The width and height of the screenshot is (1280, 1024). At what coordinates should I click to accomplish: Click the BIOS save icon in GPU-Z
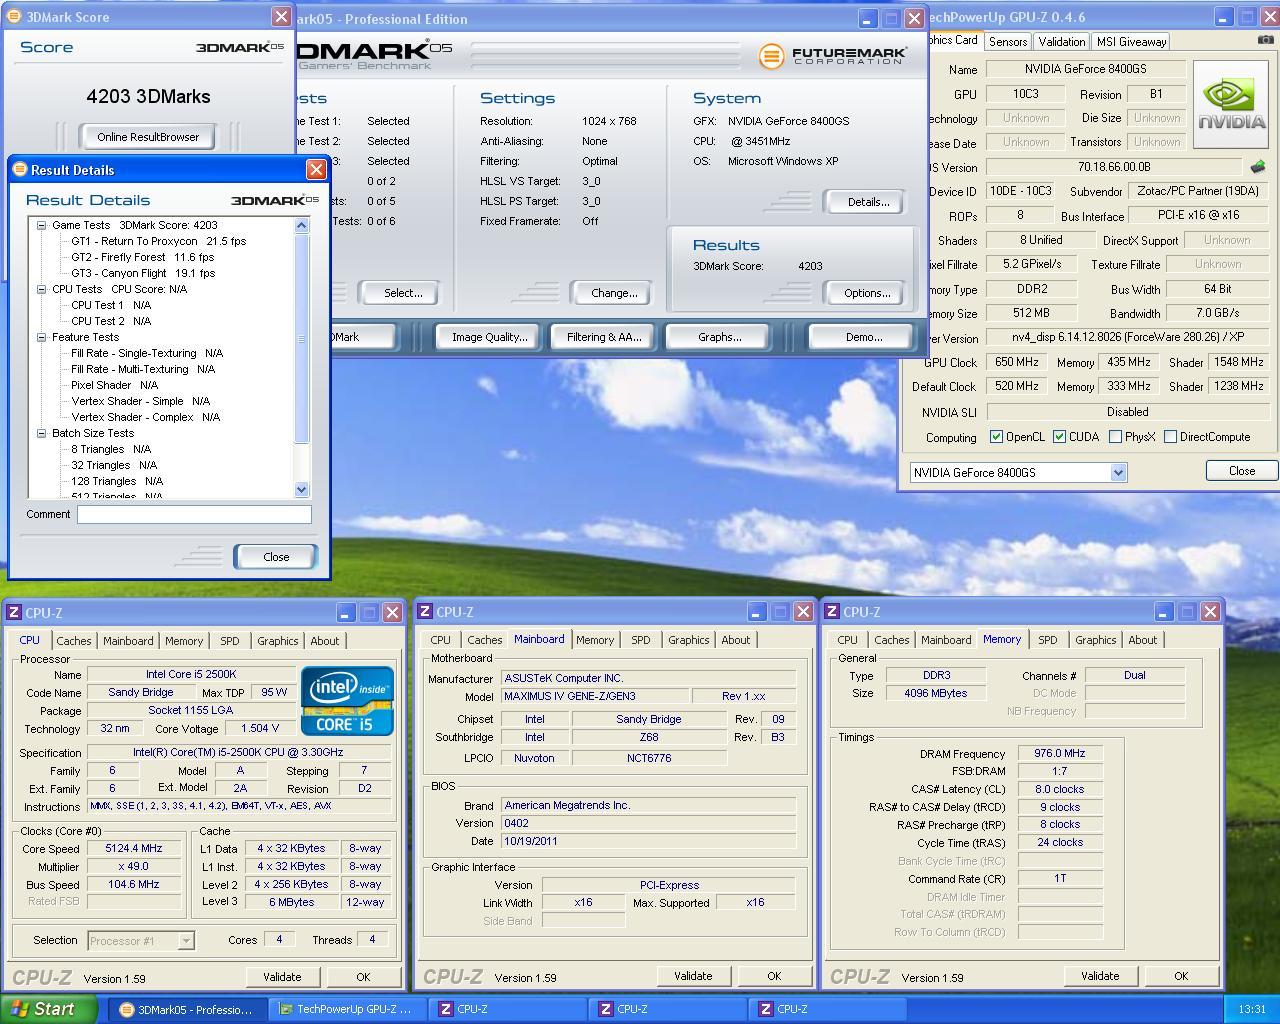click(x=1258, y=167)
